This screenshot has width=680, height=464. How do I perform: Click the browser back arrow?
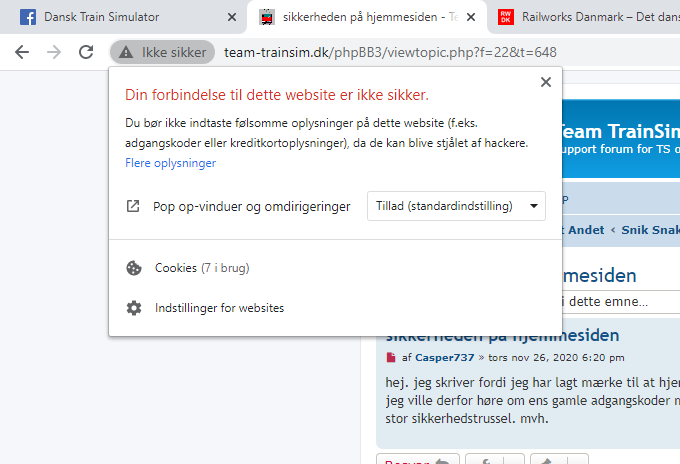click(x=22, y=52)
